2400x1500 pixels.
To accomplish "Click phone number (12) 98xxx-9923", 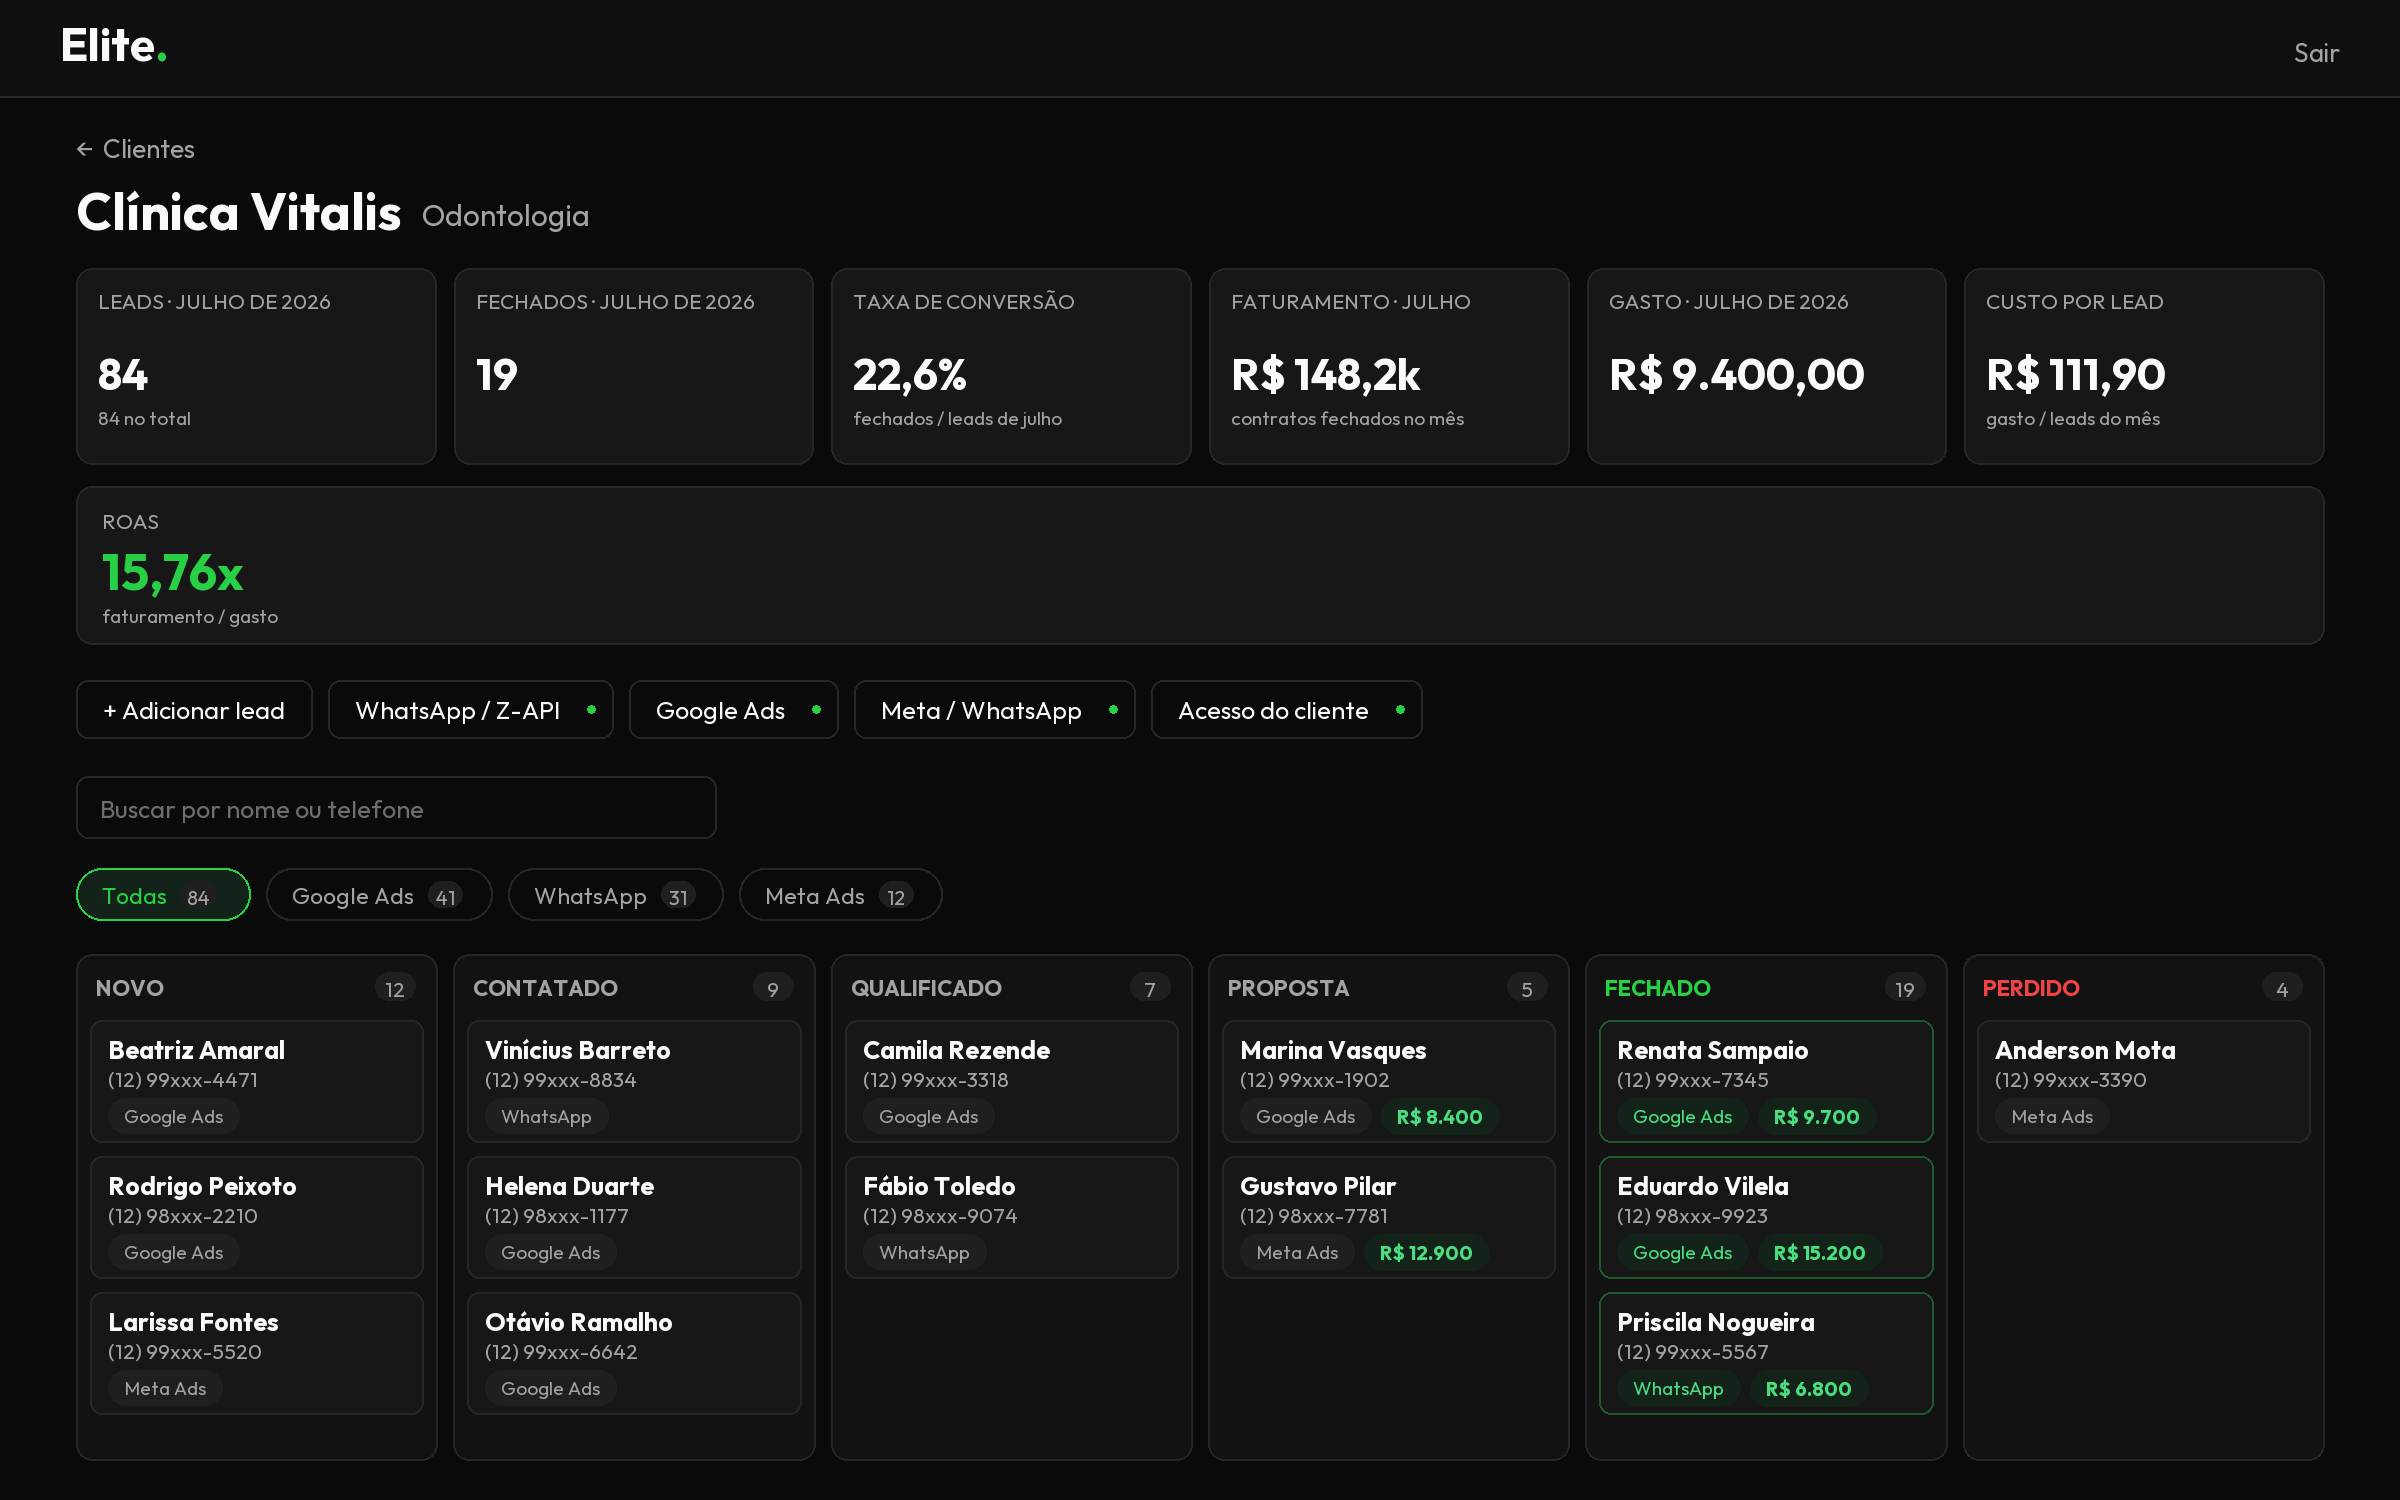I will [x=1692, y=1216].
